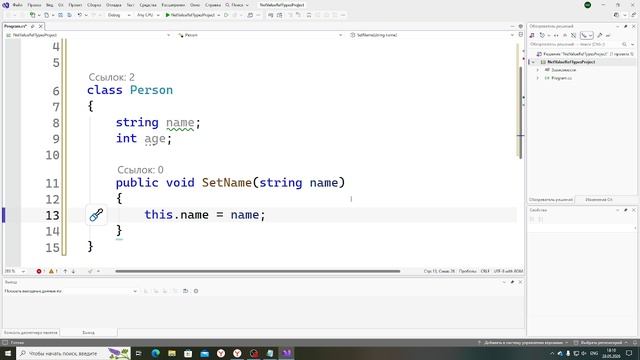Click the Save All toolbar icon
The height and width of the screenshot is (360, 640).
(69, 15)
